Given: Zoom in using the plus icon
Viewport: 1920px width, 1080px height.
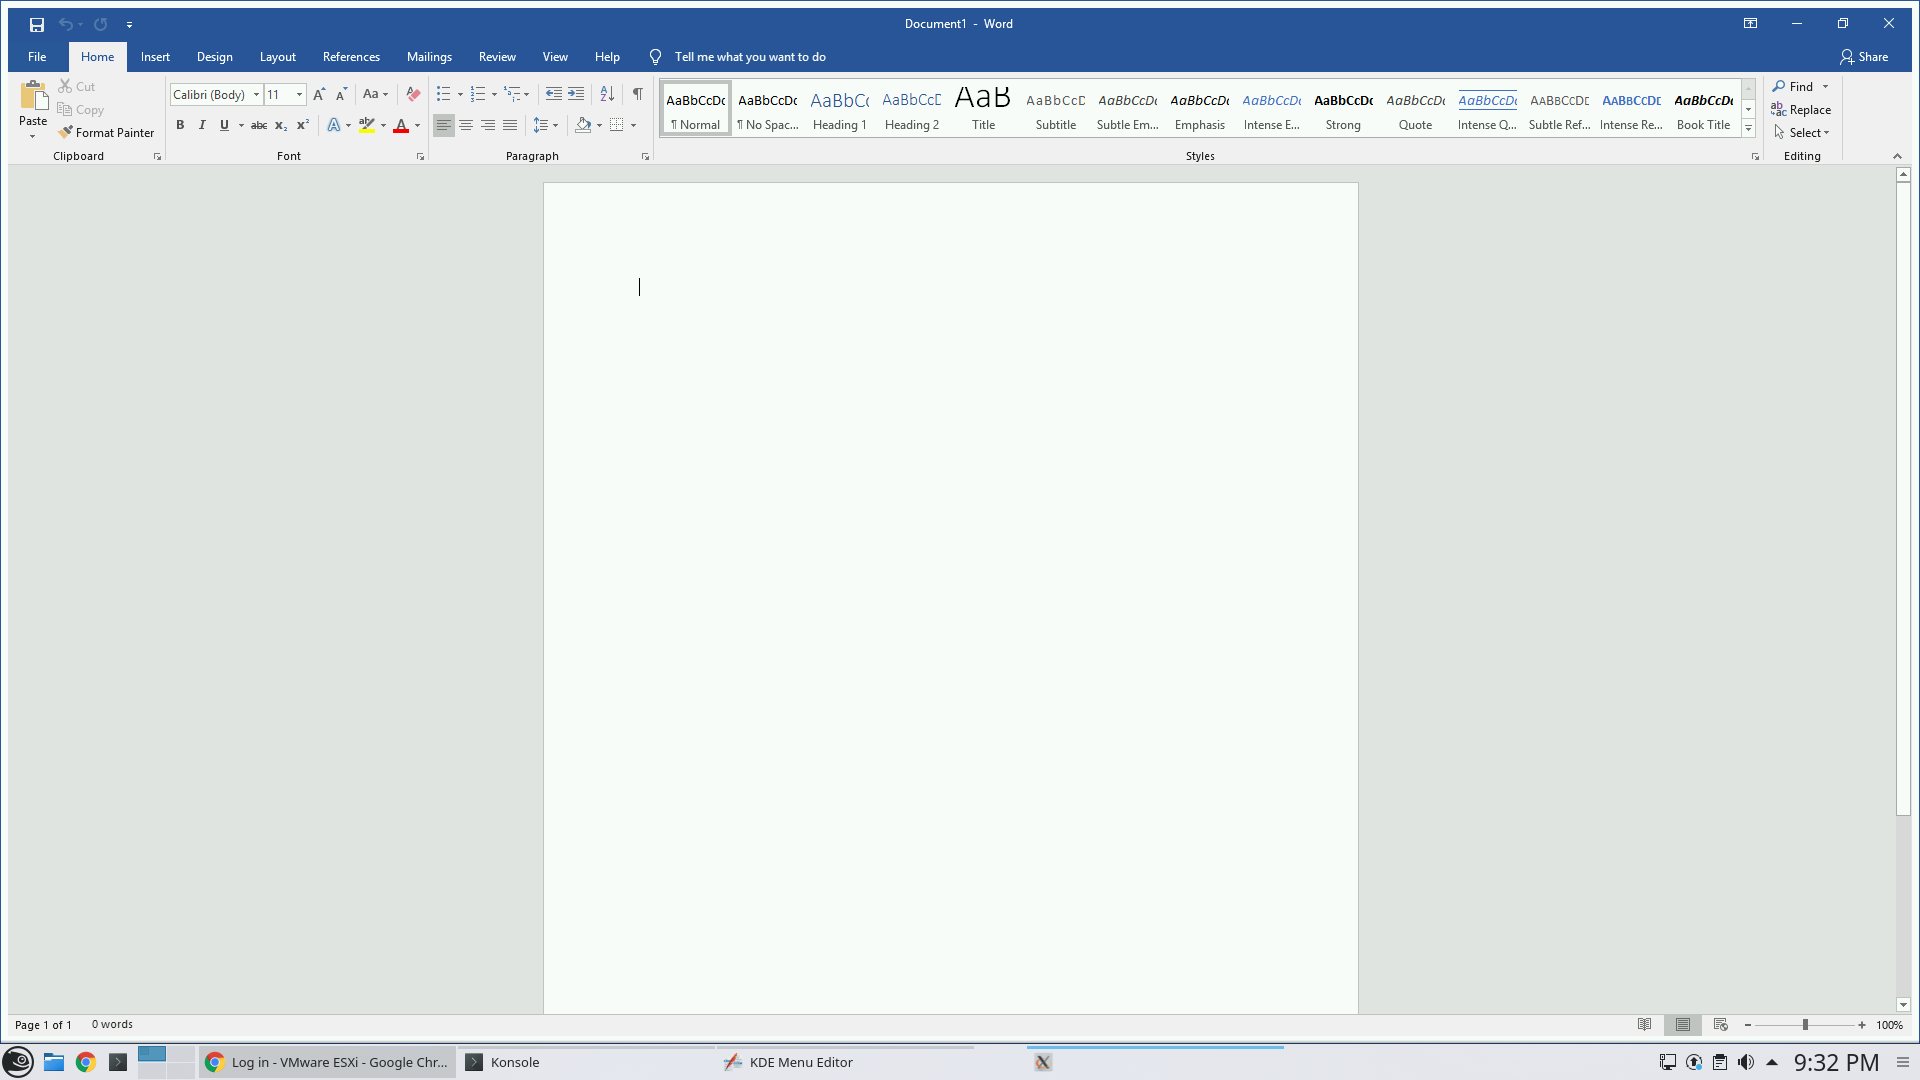Looking at the screenshot, I should pyautogui.click(x=1862, y=1025).
